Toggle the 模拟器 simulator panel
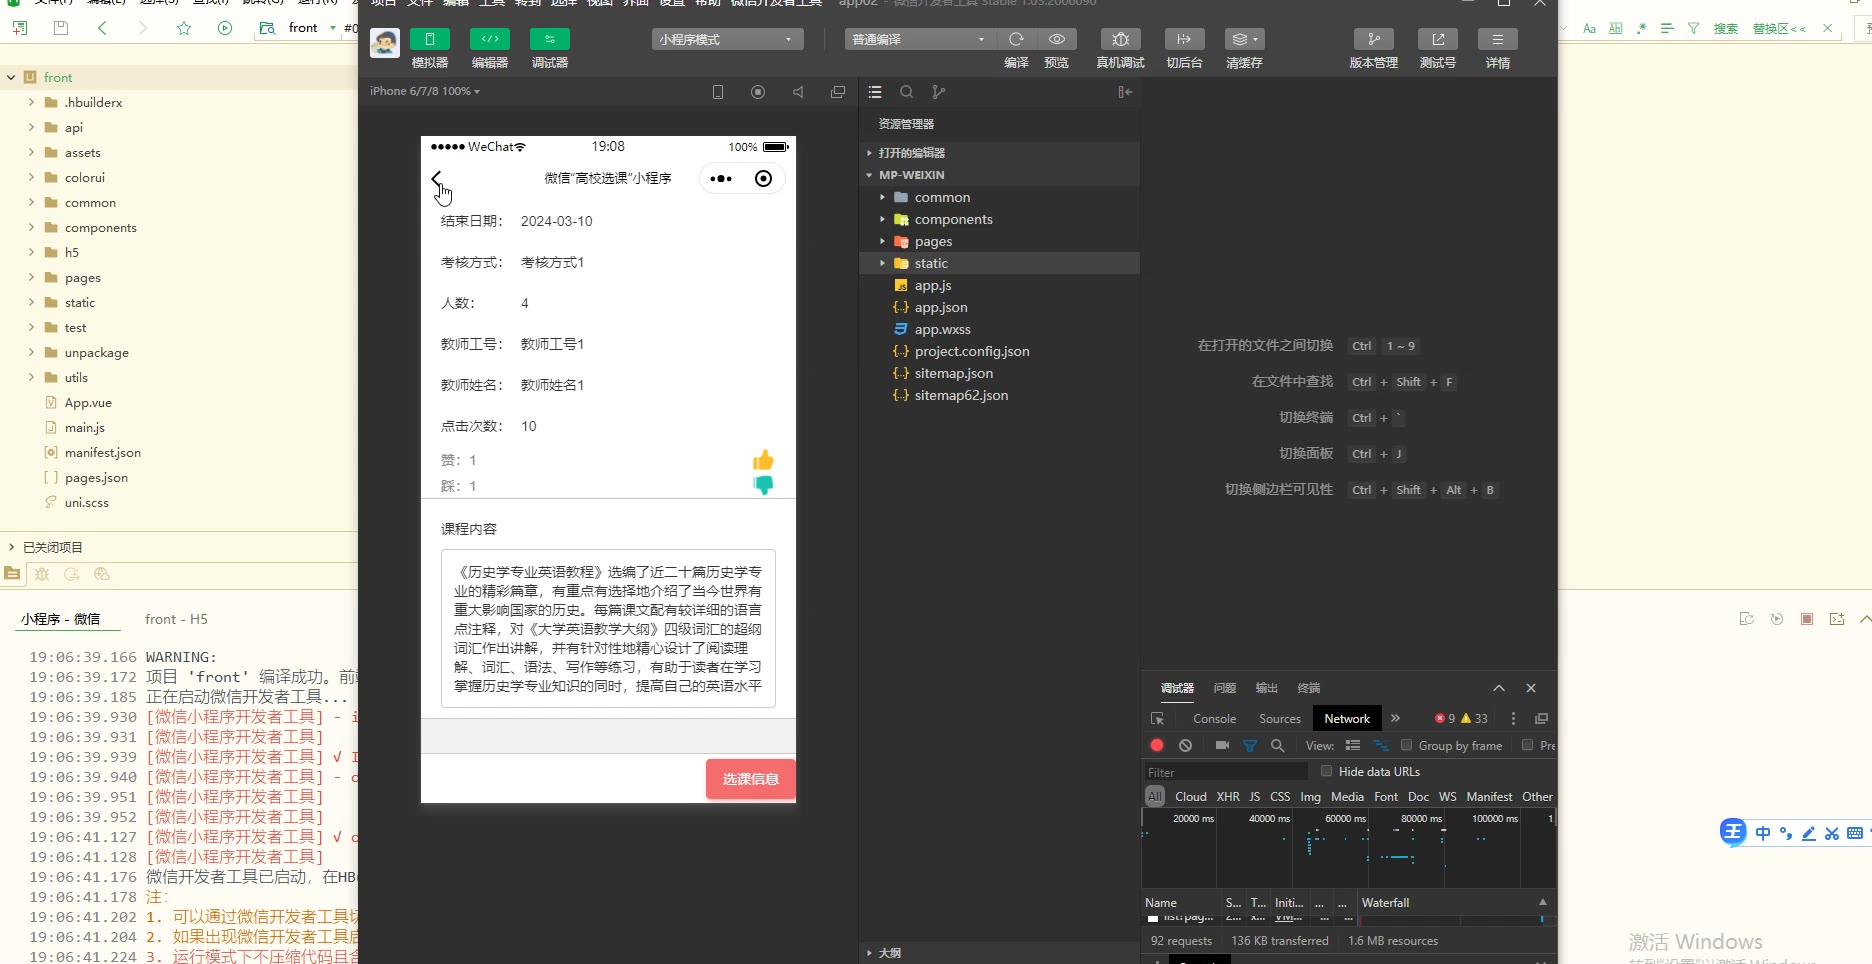 coord(430,40)
